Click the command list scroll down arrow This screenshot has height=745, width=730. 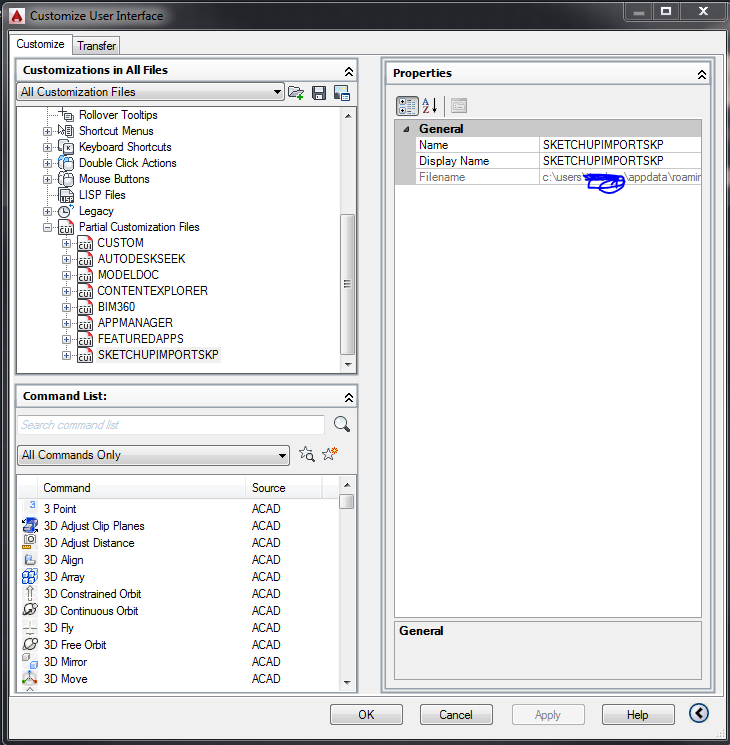point(347,683)
